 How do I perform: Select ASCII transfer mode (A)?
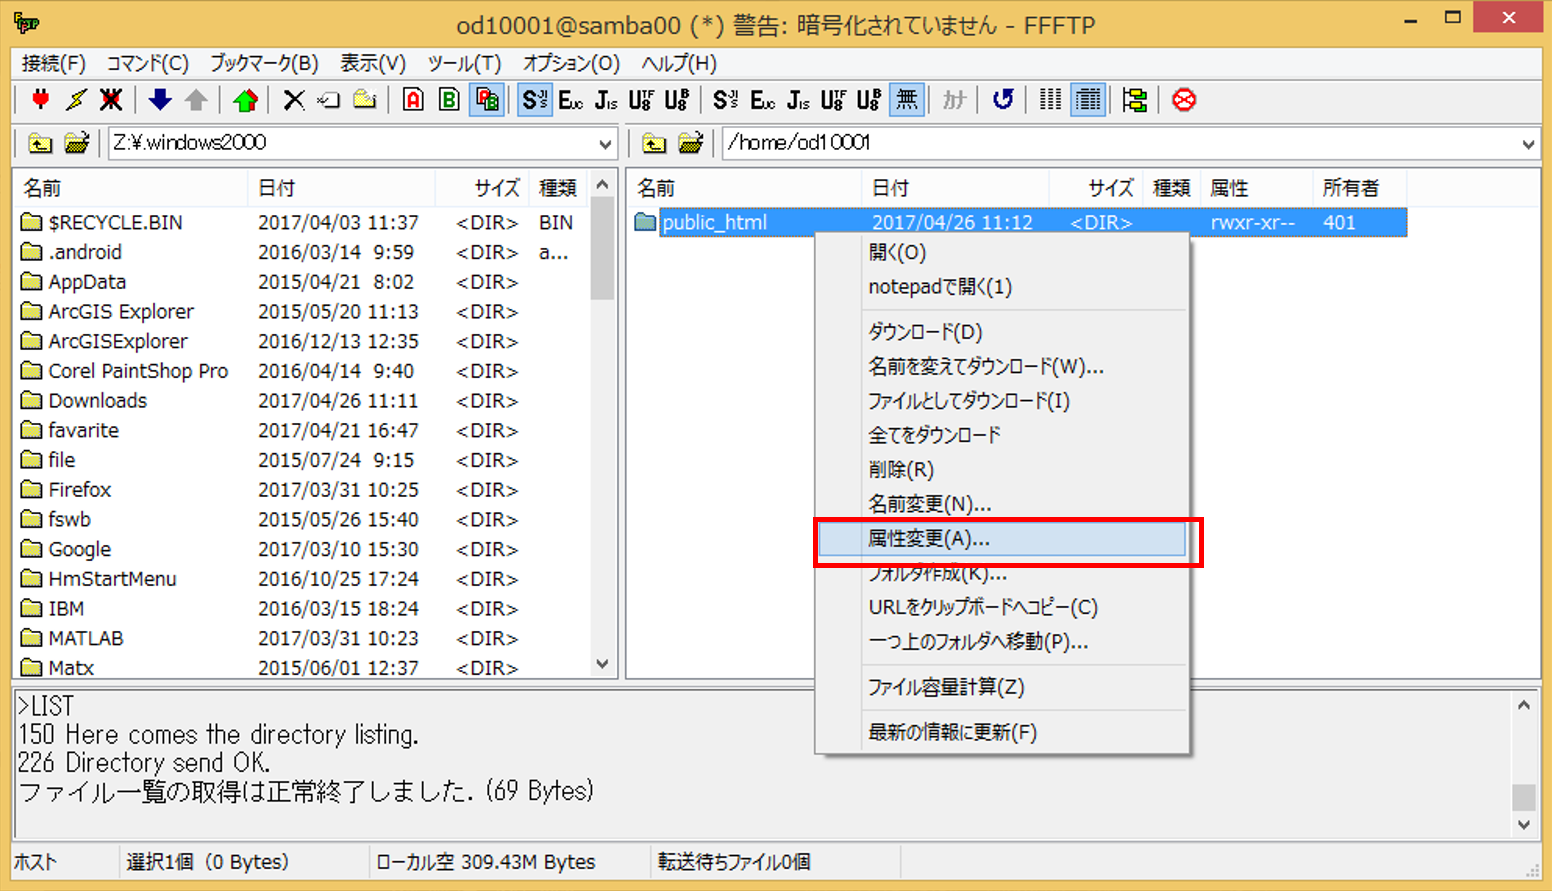click(413, 100)
